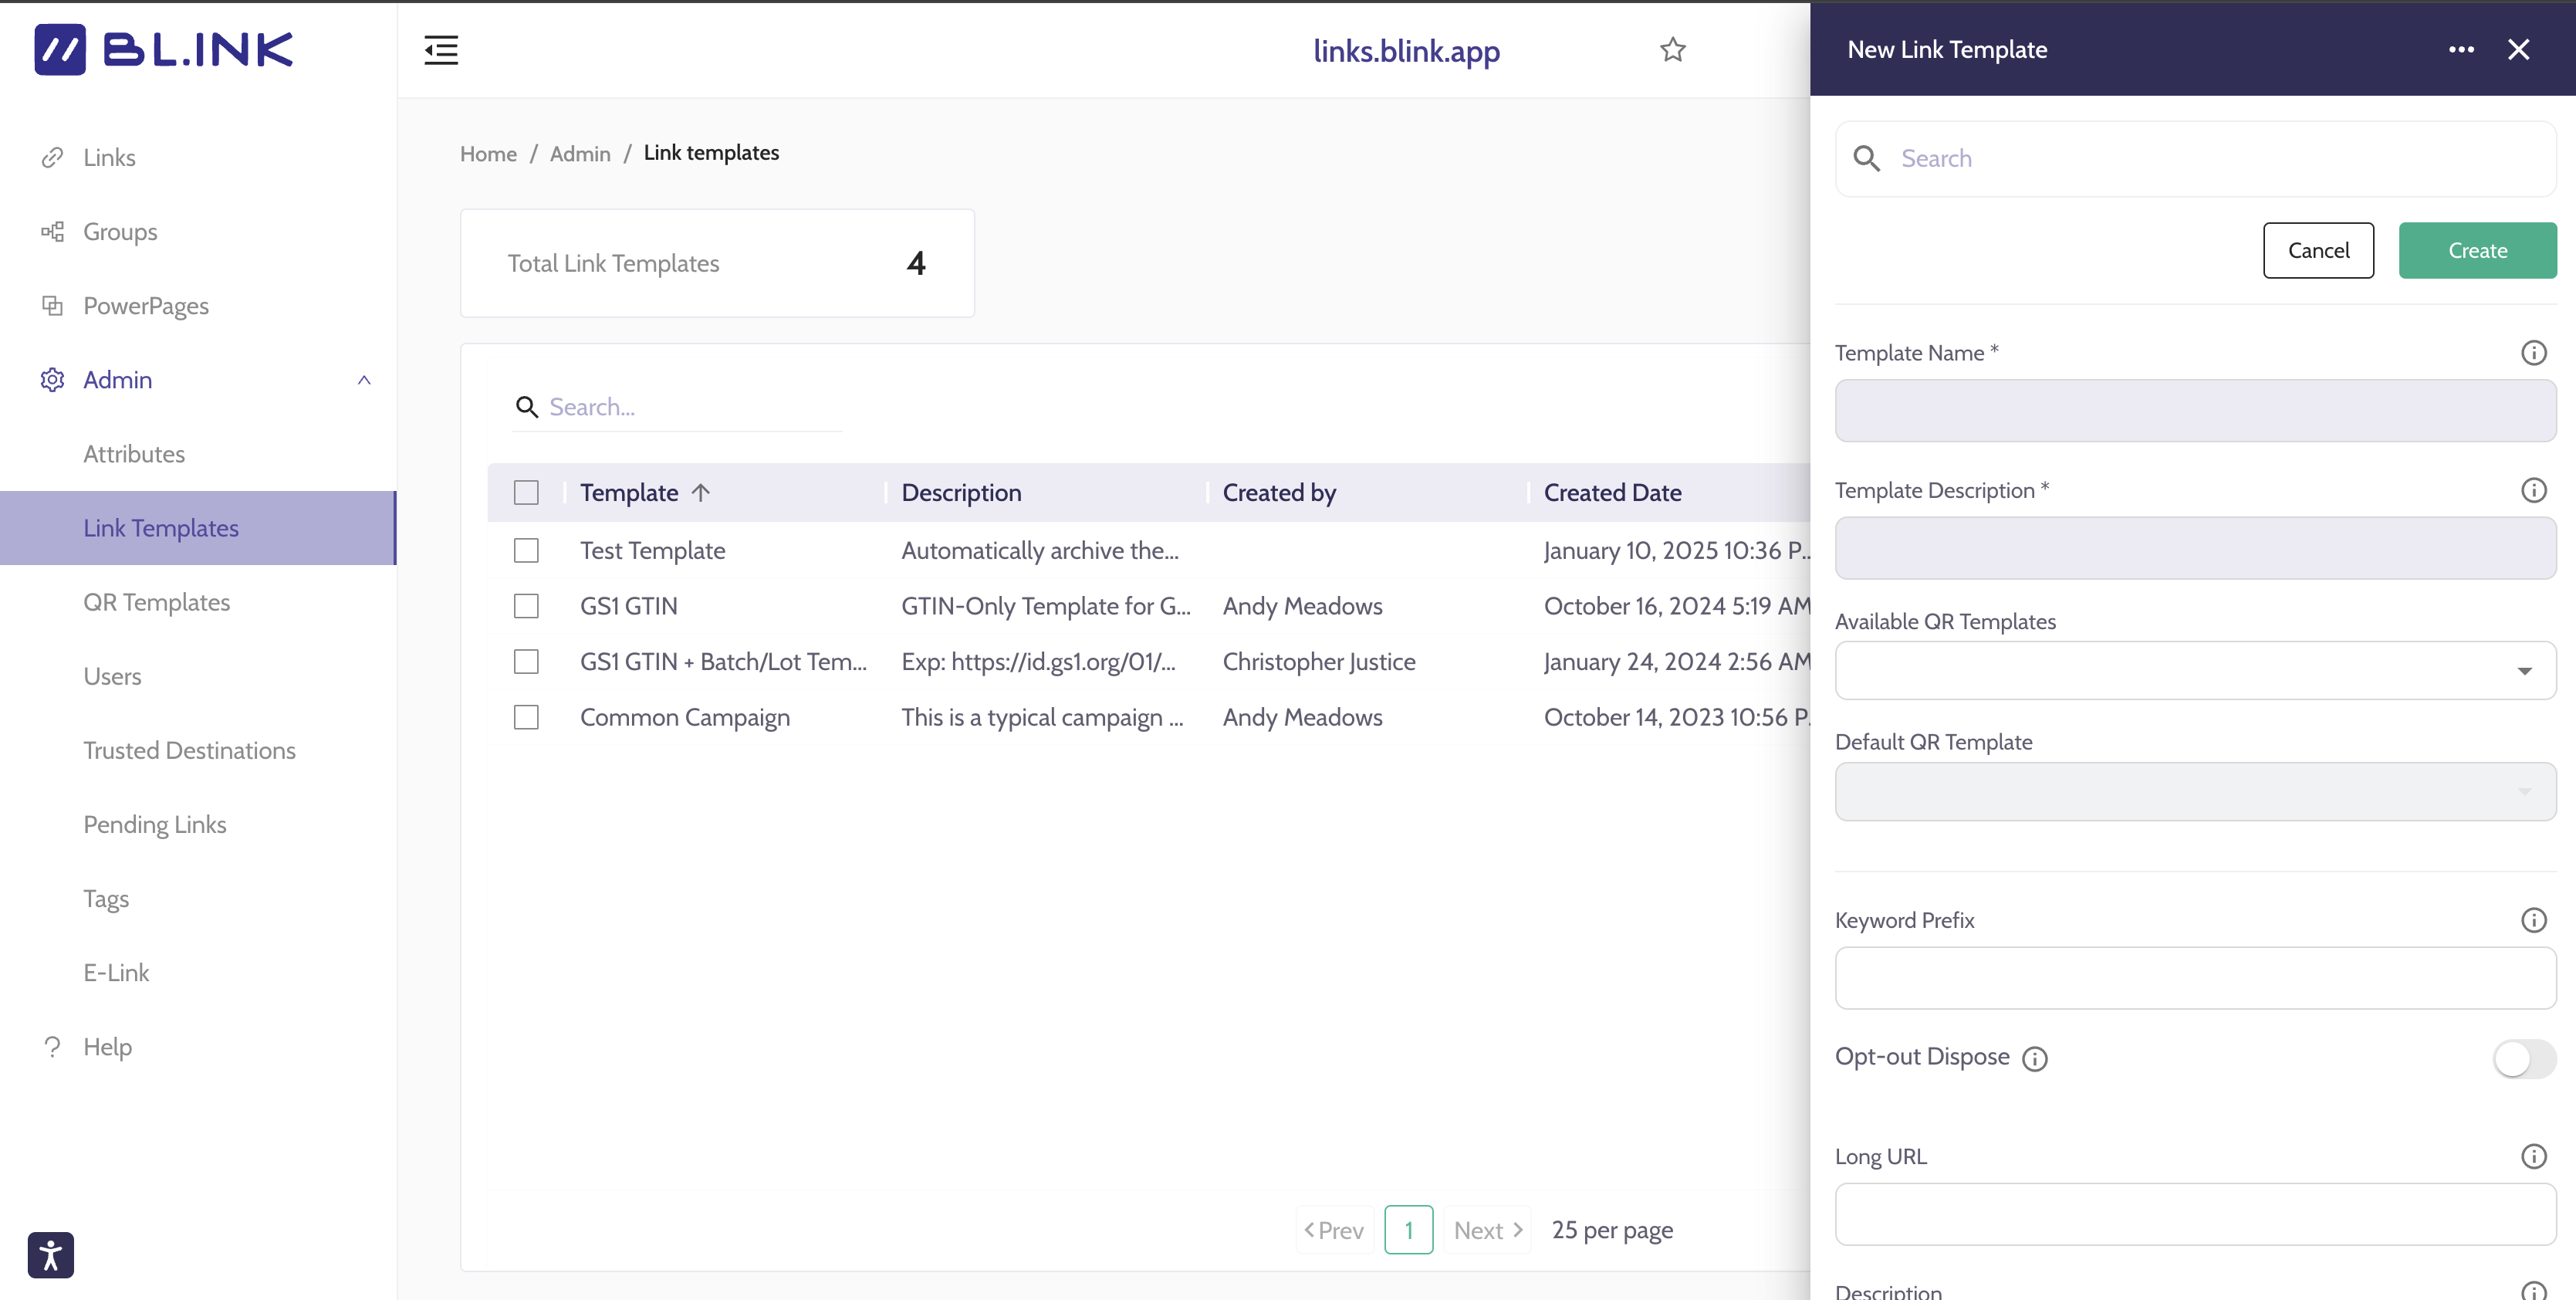Open the 25 per page selector

1612,1230
